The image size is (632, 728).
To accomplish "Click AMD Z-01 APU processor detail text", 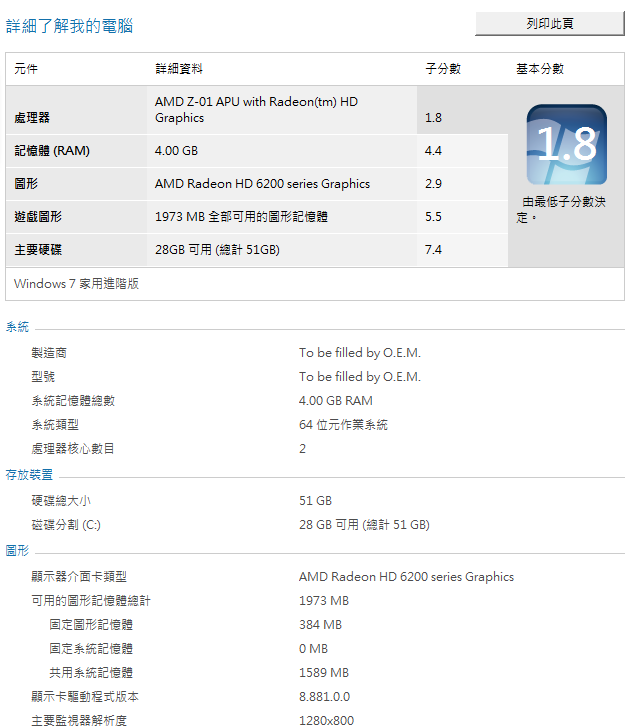I will [x=256, y=110].
